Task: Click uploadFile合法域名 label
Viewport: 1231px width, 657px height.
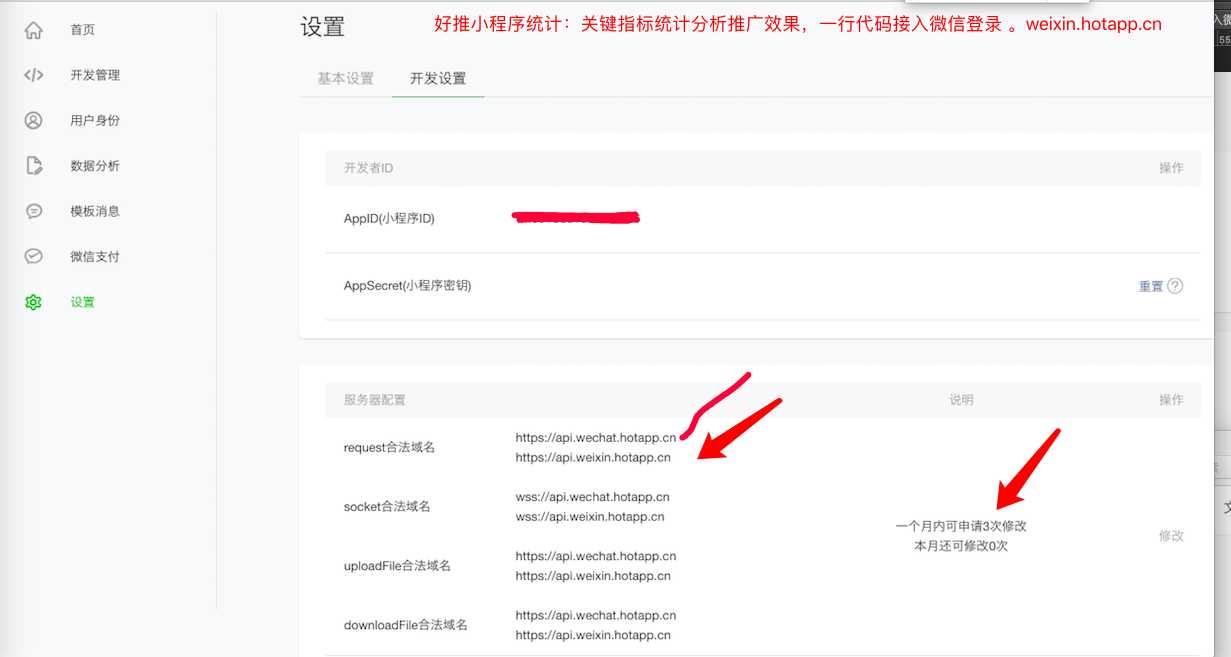Action: tap(397, 565)
